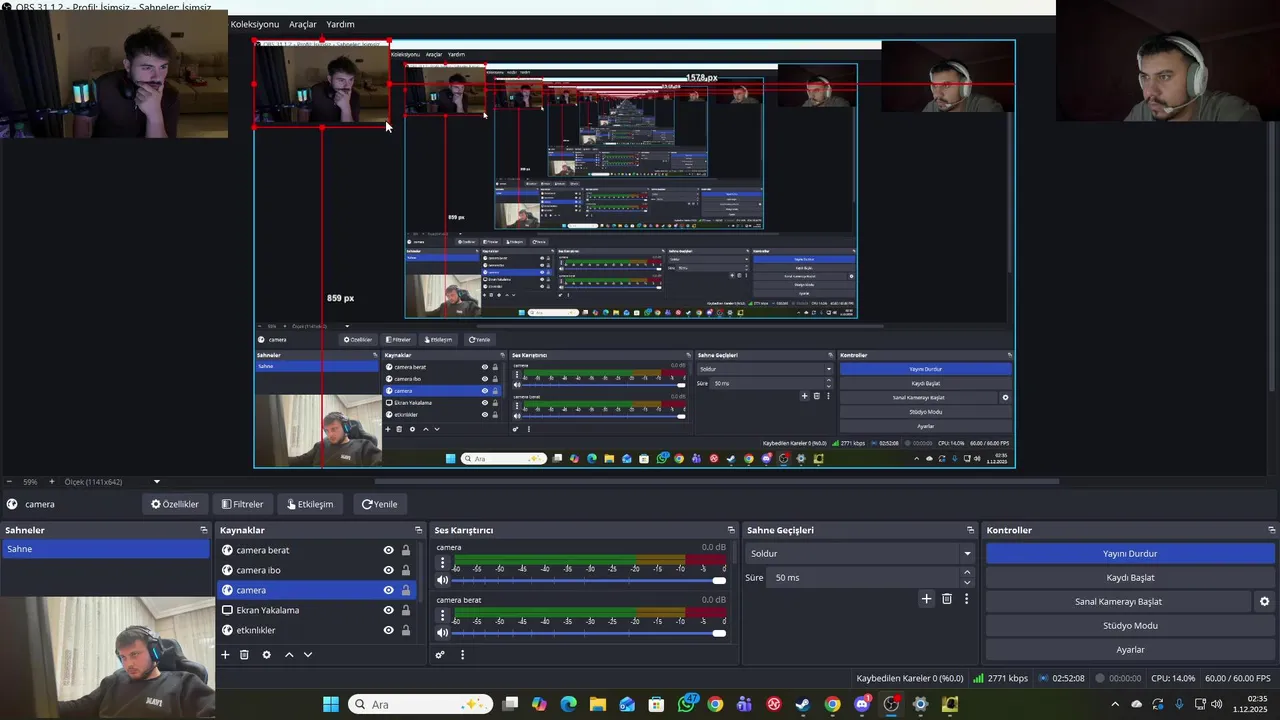Select the etkinlikler source row
The image size is (1280, 720).
coord(317,630)
